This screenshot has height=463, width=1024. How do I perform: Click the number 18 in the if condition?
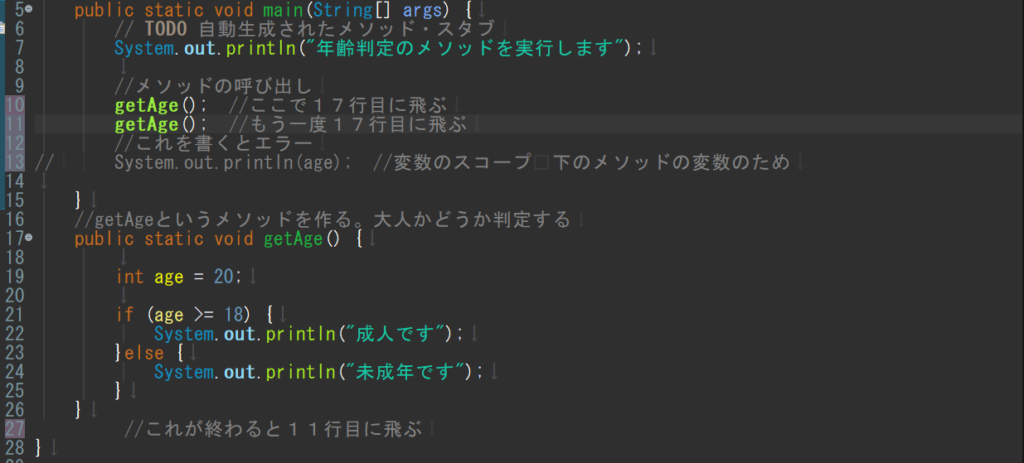(x=233, y=315)
